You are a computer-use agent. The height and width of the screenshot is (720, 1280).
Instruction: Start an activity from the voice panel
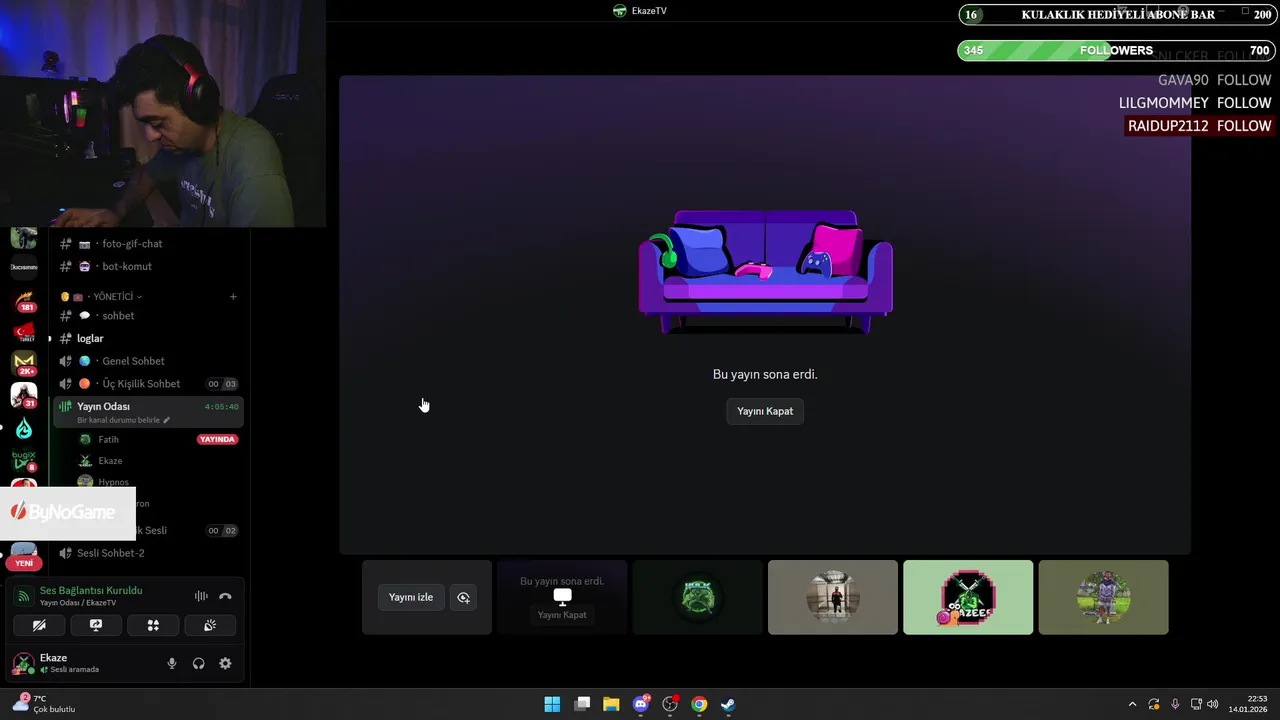click(153, 625)
